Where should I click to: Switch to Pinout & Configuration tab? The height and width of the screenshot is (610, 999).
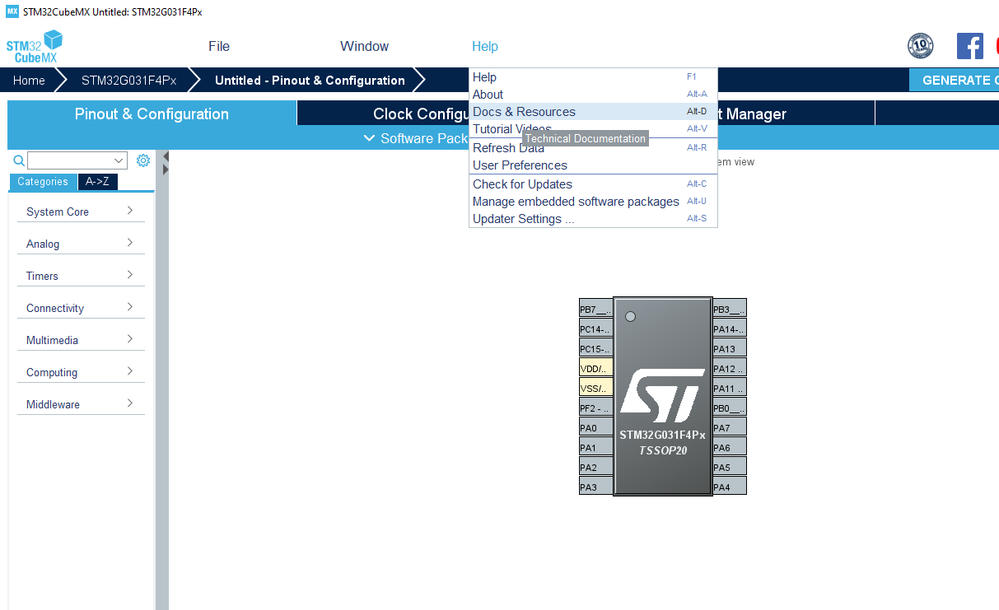[152, 113]
